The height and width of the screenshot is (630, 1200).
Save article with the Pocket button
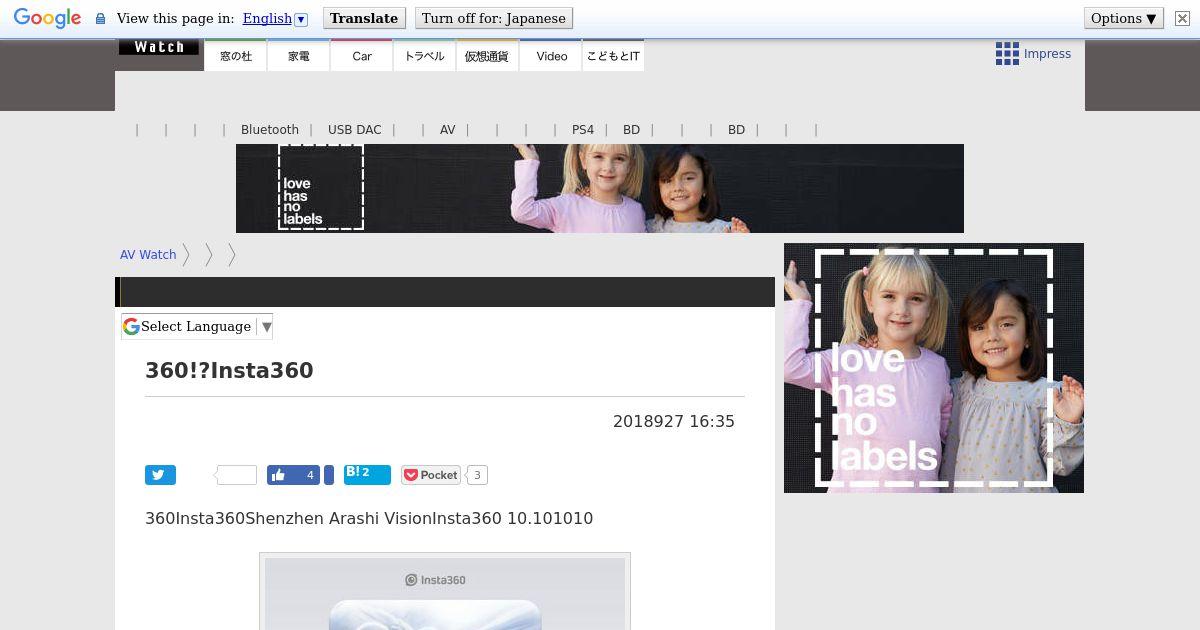tap(431, 475)
